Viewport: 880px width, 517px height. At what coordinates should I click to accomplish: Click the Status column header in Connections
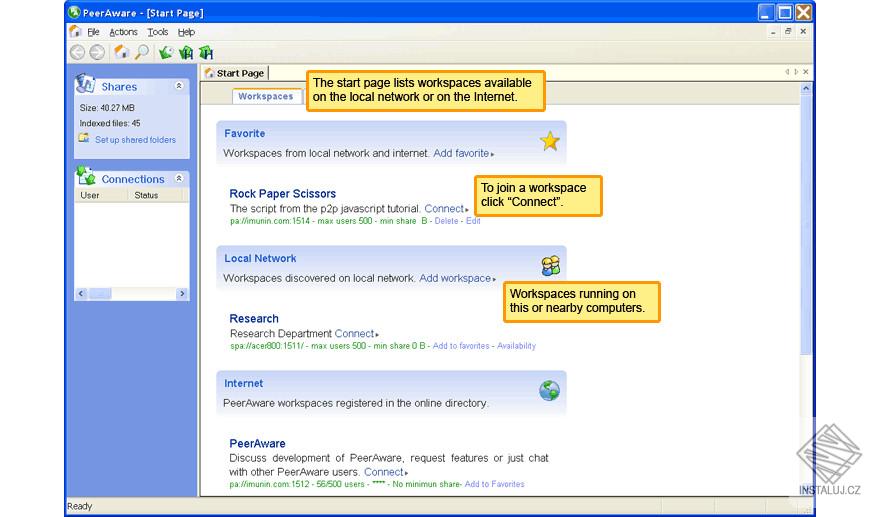coord(155,195)
